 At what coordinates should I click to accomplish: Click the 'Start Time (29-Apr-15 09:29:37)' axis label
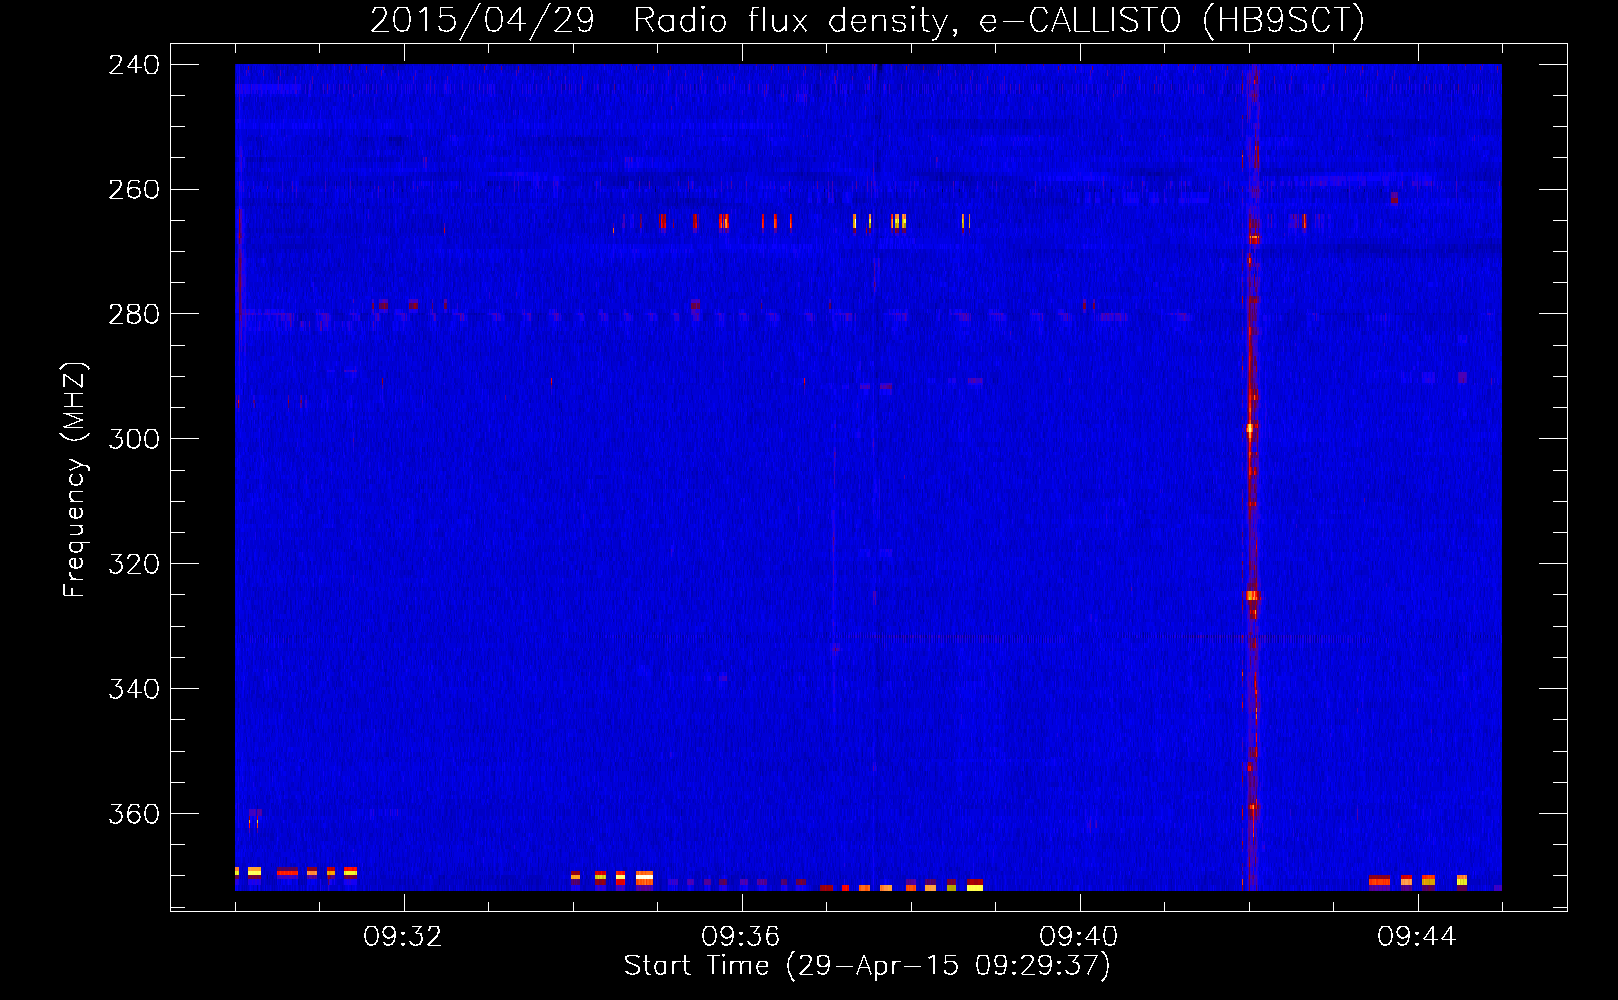pyautogui.click(x=867, y=966)
